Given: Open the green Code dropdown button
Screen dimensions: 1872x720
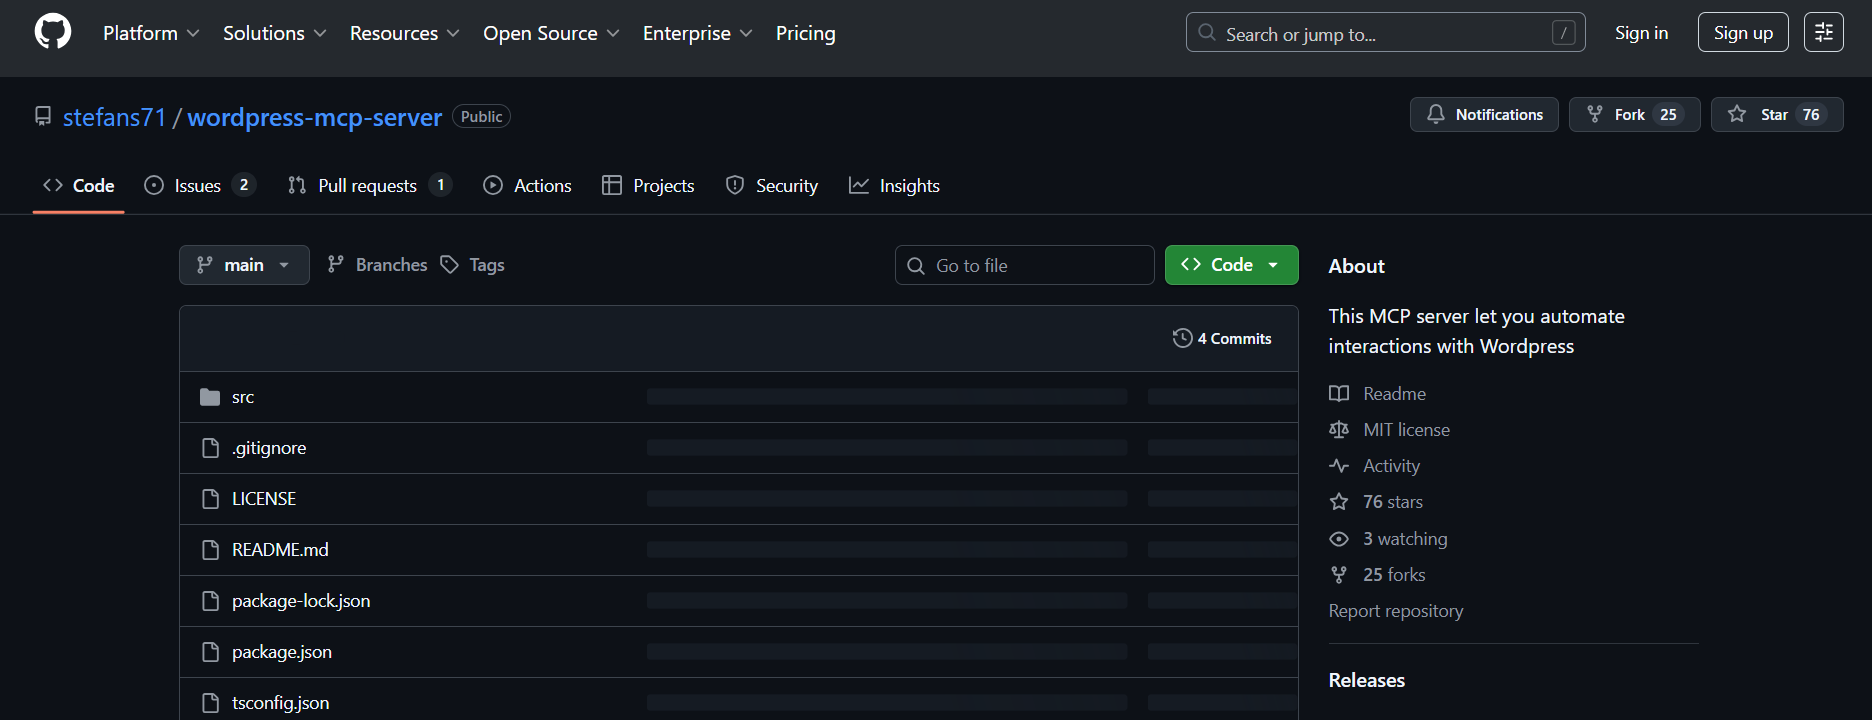Looking at the screenshot, I should 1231,265.
